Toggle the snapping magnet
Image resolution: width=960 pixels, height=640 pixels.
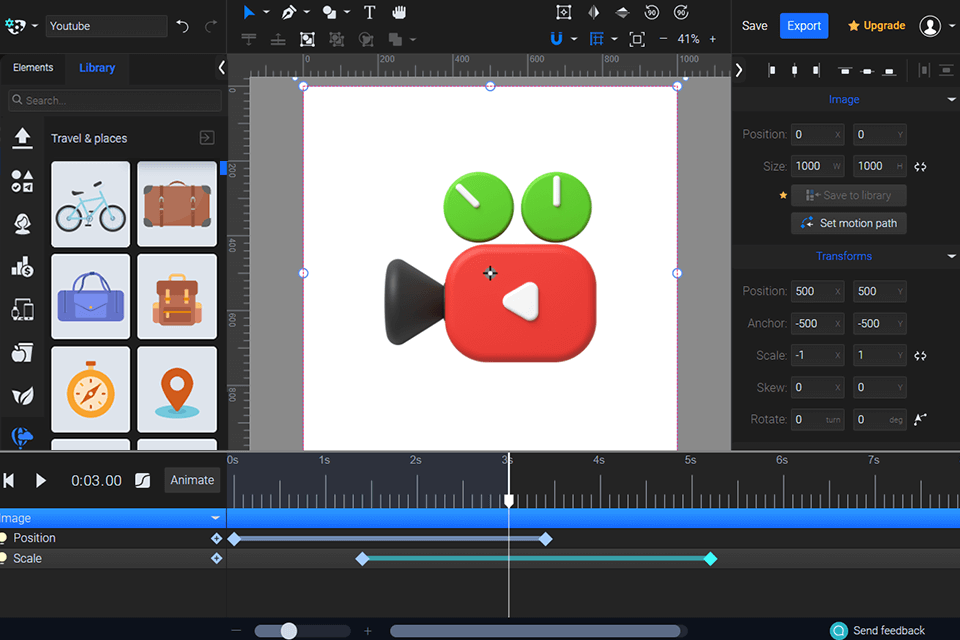point(556,39)
